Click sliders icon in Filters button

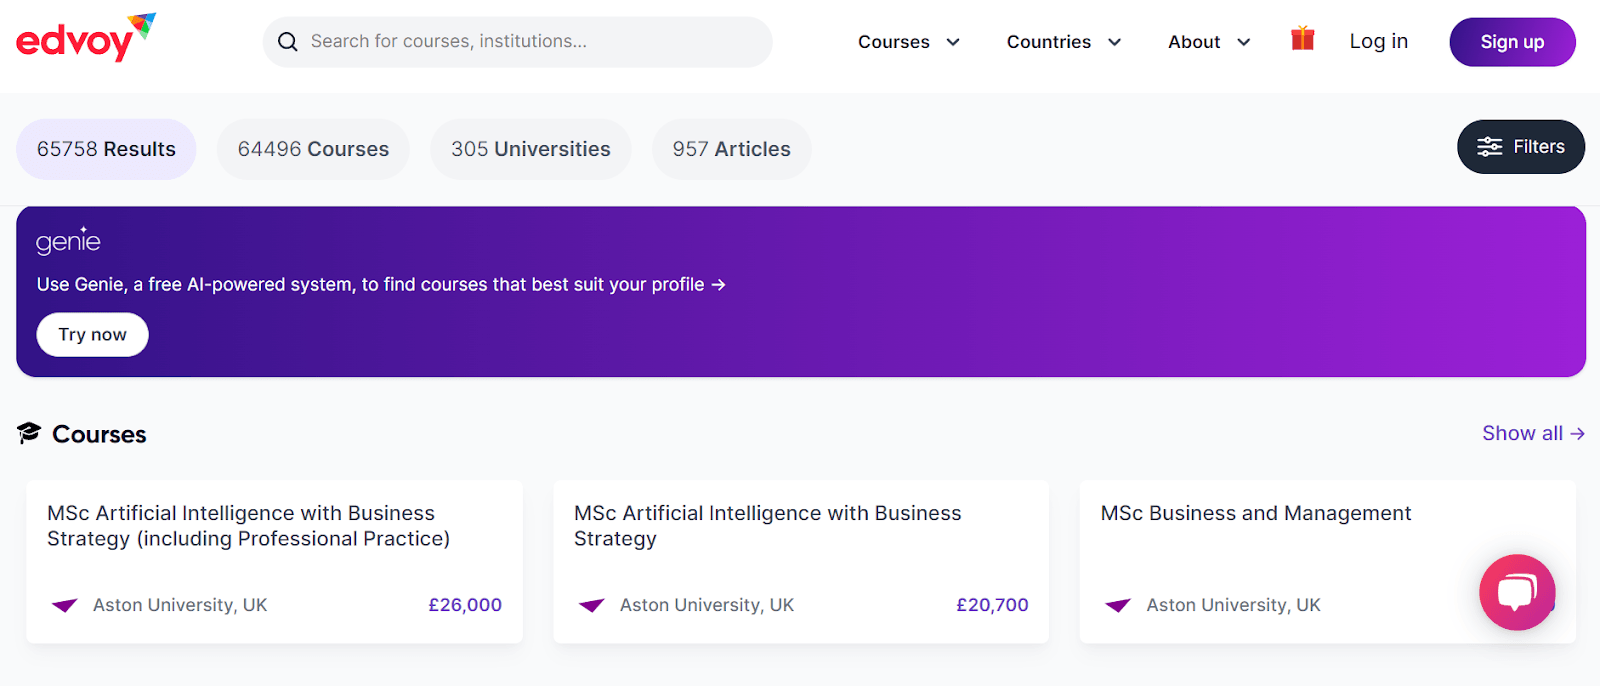(x=1490, y=147)
